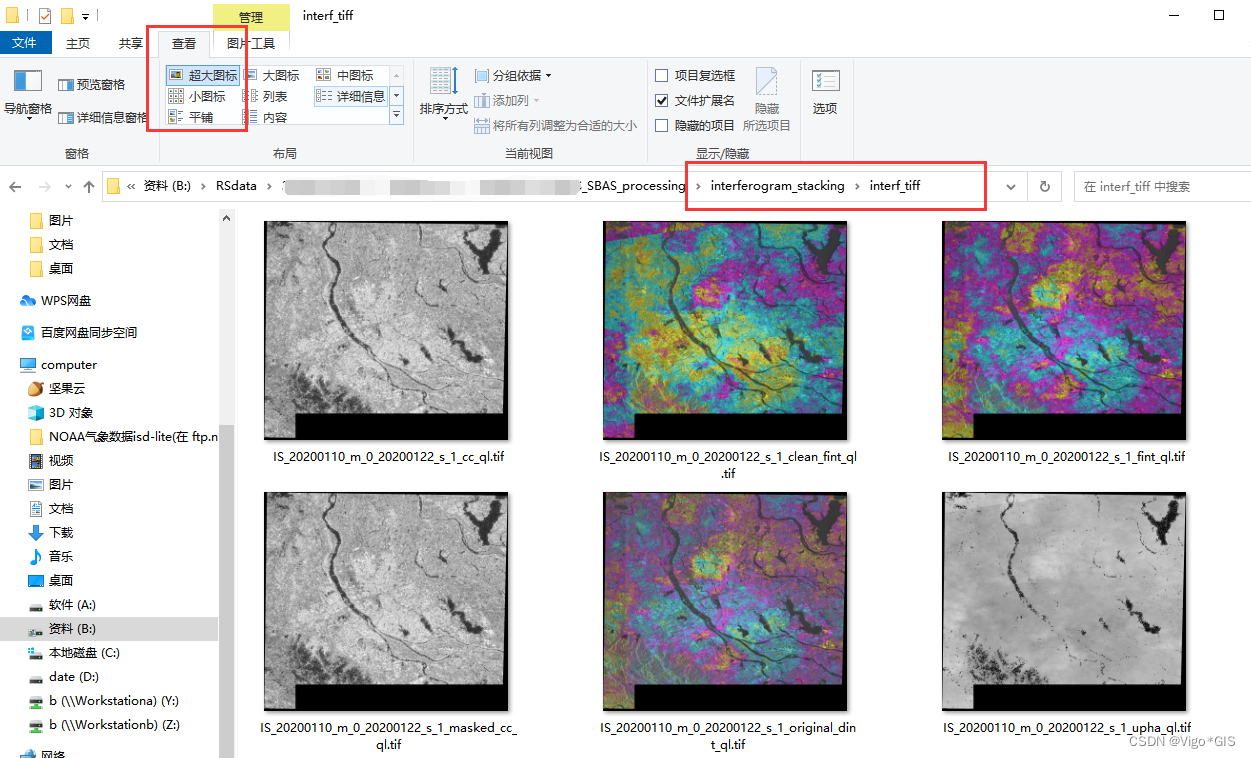Refresh the current folder
The image size is (1251, 758).
[1045, 186]
